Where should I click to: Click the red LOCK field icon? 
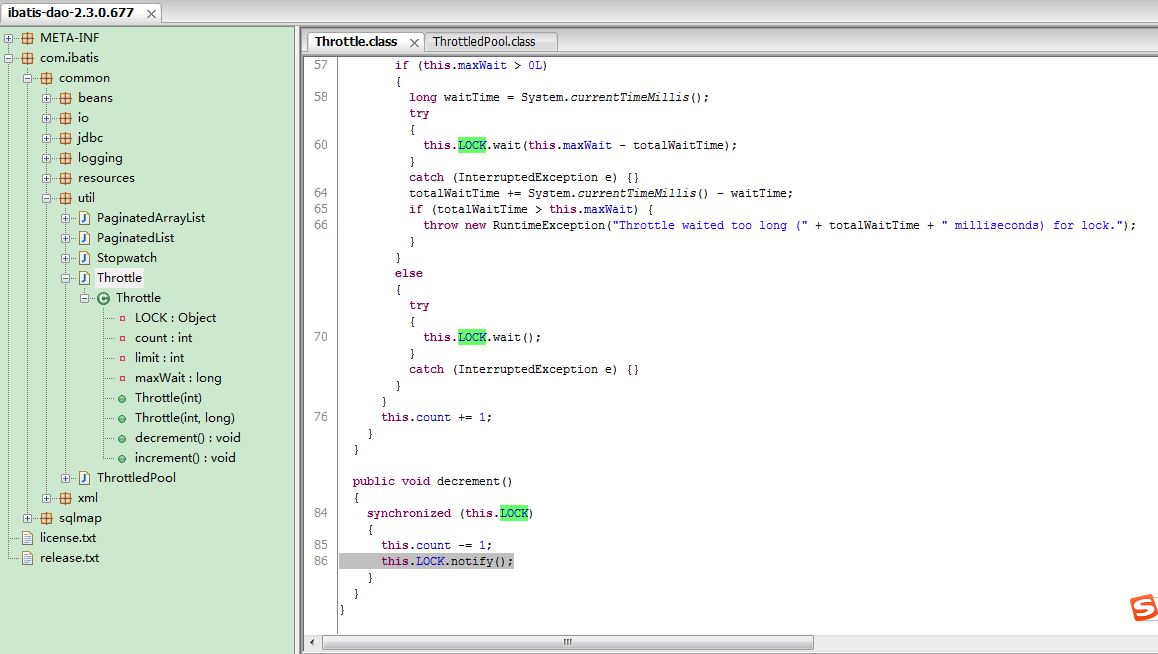click(123, 318)
